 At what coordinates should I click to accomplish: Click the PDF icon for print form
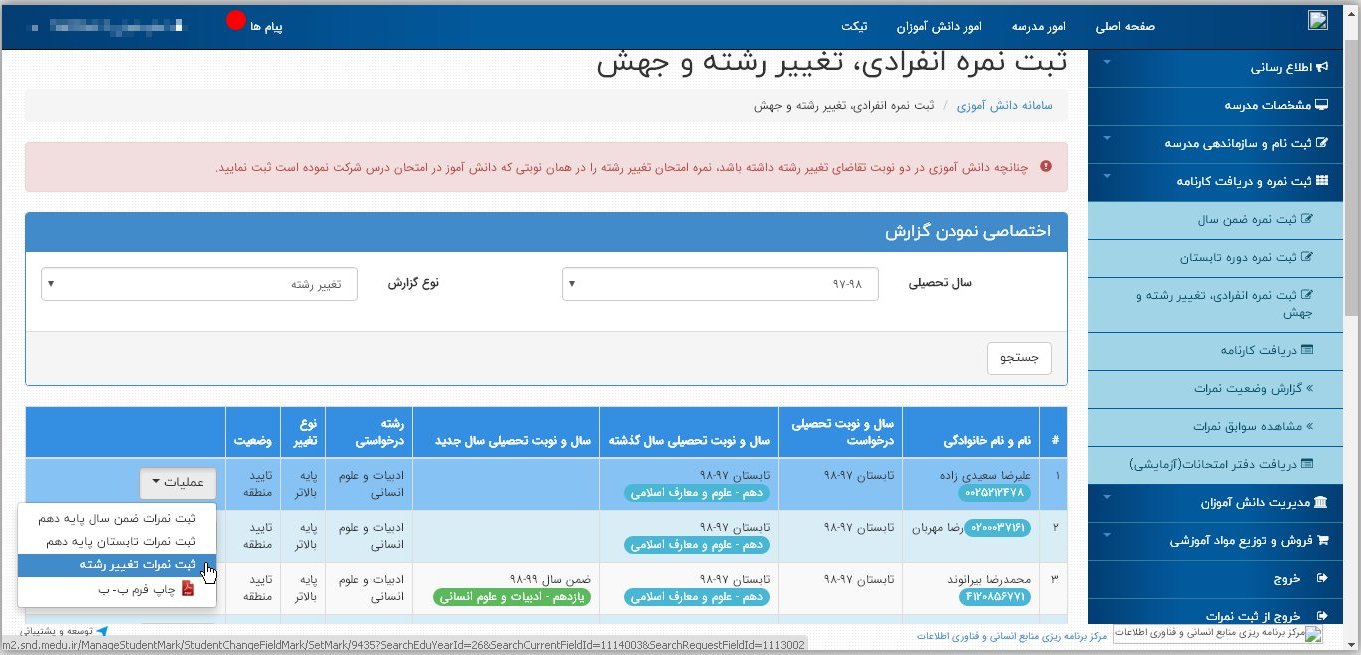pyautogui.click(x=187, y=590)
